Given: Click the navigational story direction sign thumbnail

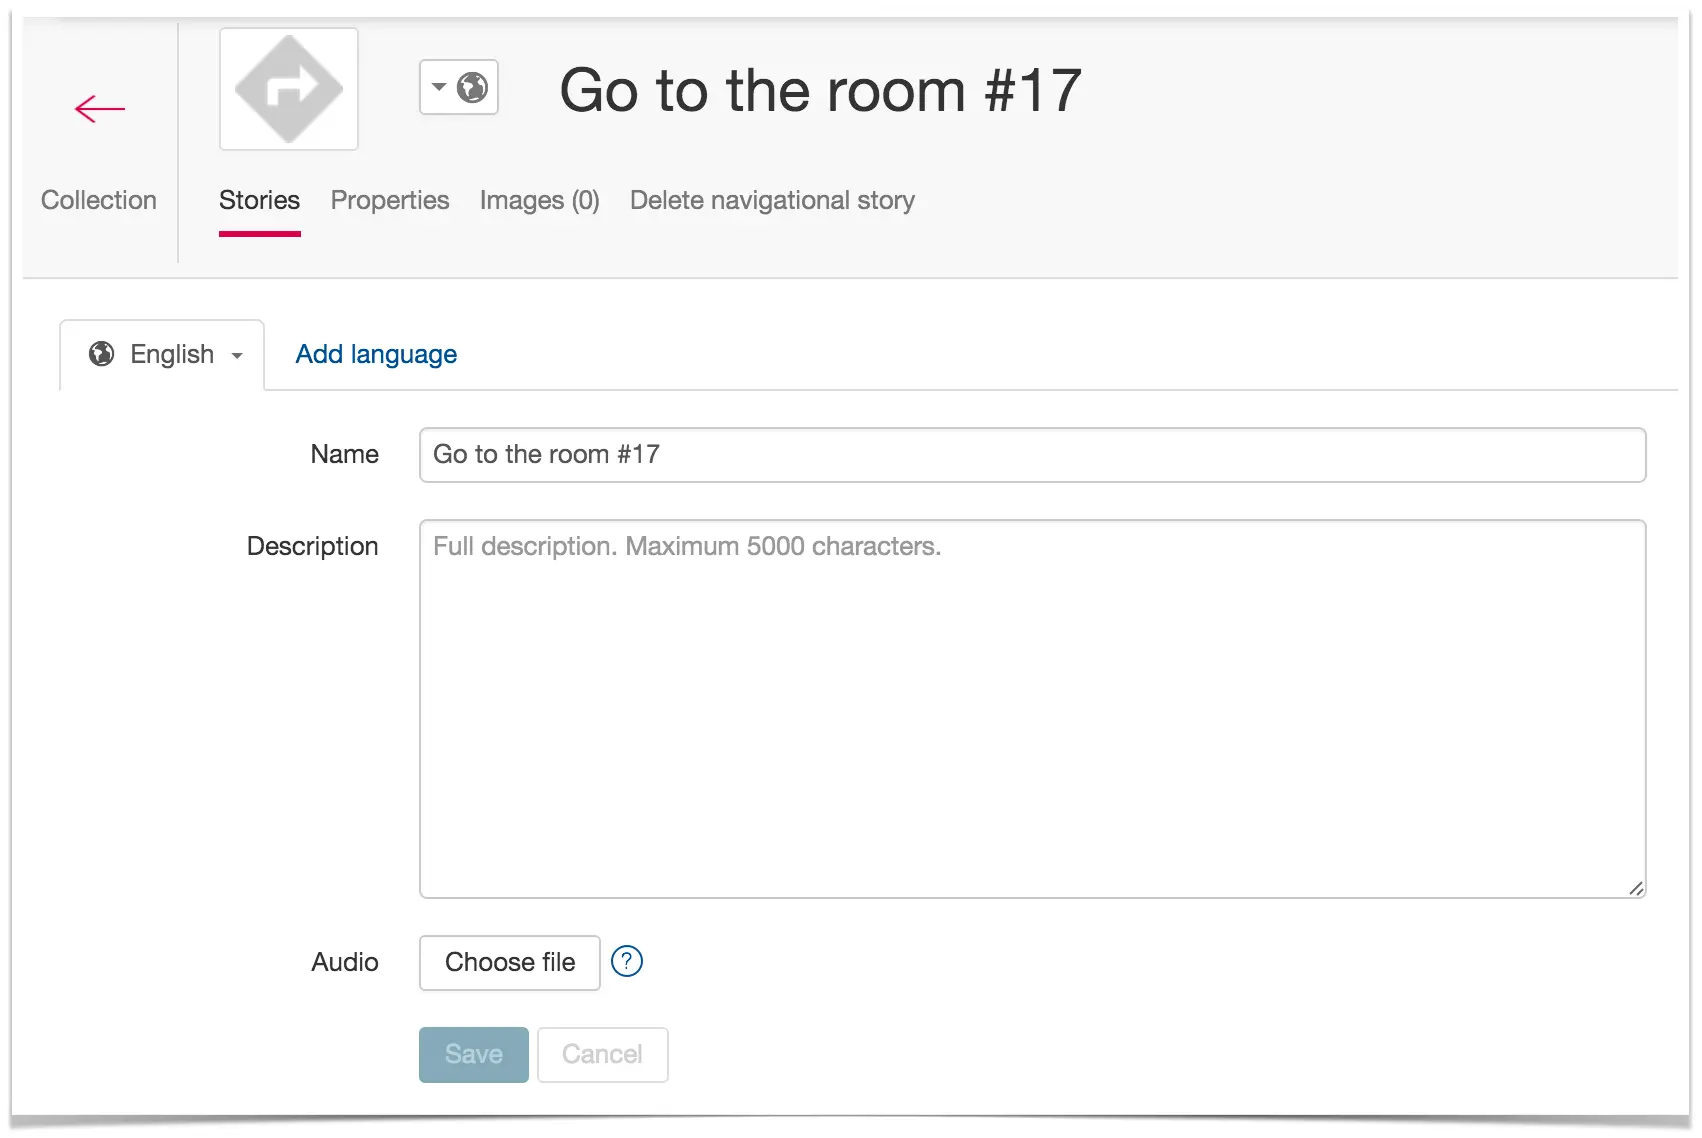Looking at the screenshot, I should click(289, 89).
